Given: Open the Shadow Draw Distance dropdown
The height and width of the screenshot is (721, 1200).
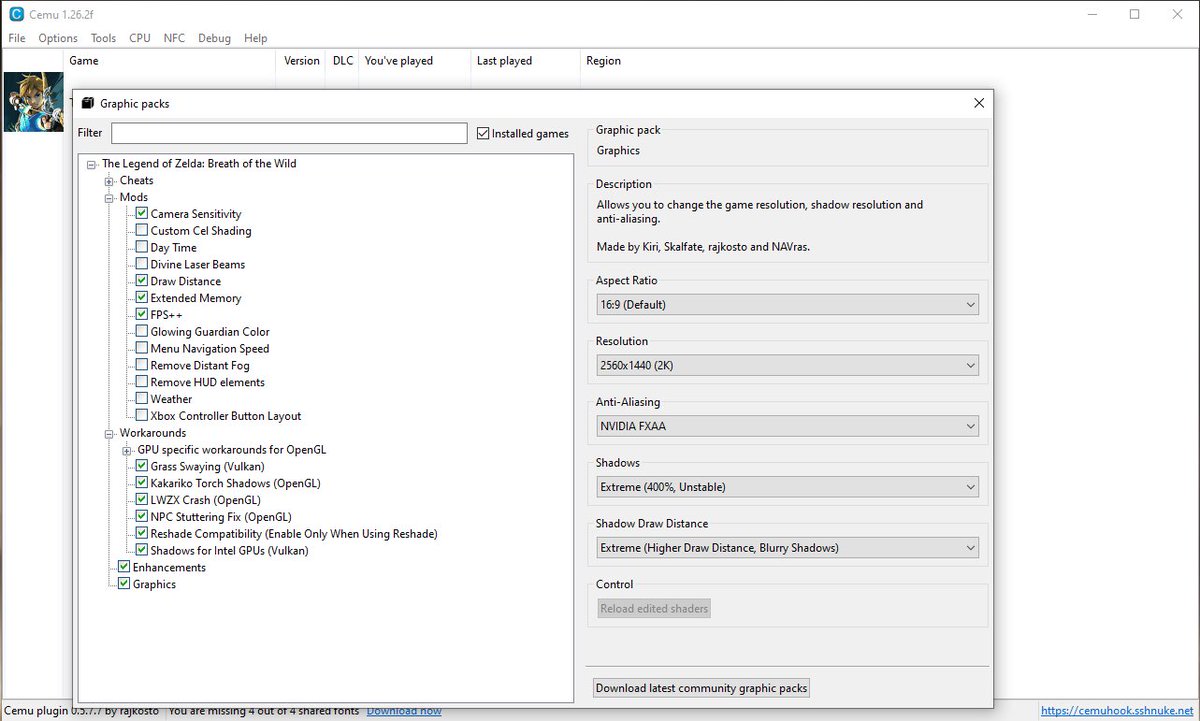Looking at the screenshot, I should click(x=787, y=548).
